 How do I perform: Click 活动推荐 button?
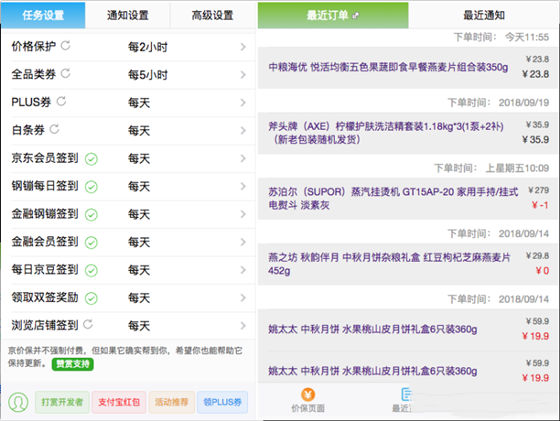171,402
